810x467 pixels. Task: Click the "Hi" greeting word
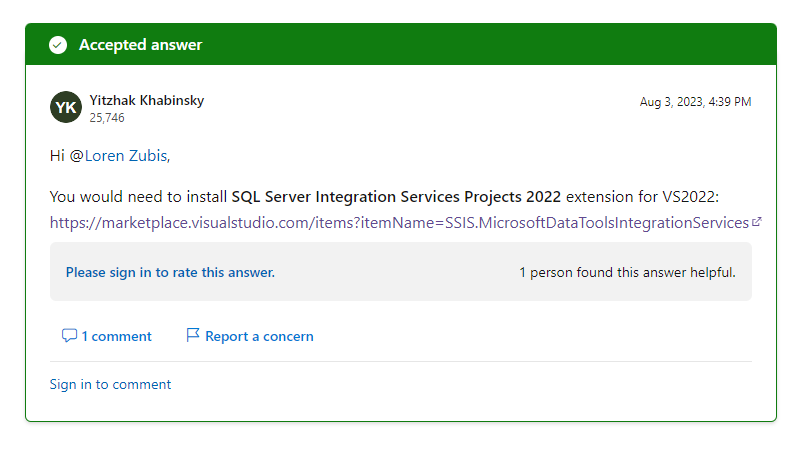57,155
